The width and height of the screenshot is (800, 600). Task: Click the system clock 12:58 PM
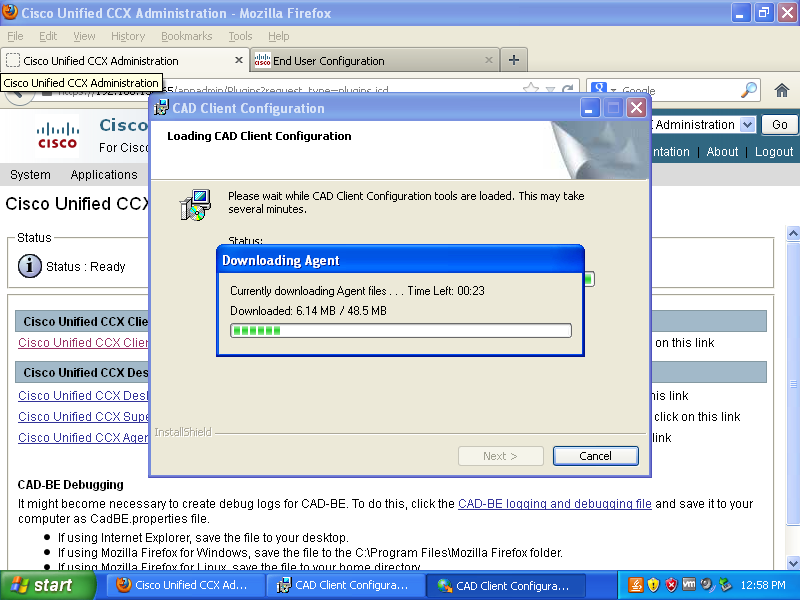click(763, 585)
